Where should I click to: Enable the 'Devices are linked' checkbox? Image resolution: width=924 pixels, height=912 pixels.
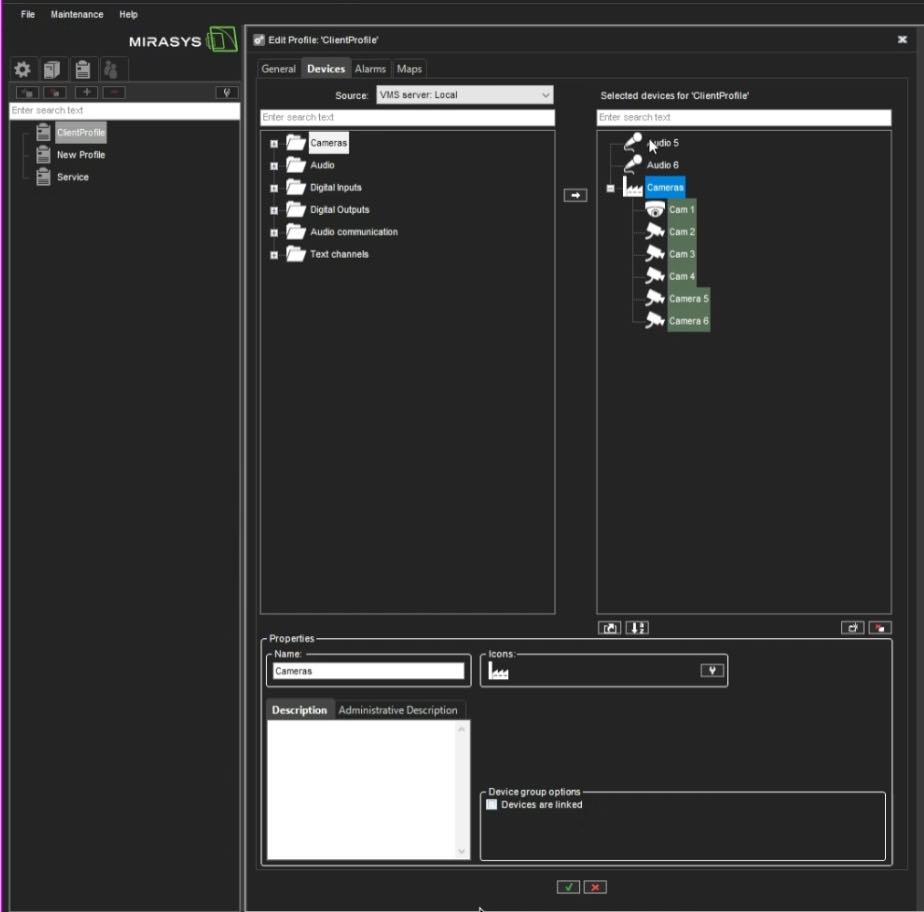click(x=492, y=804)
